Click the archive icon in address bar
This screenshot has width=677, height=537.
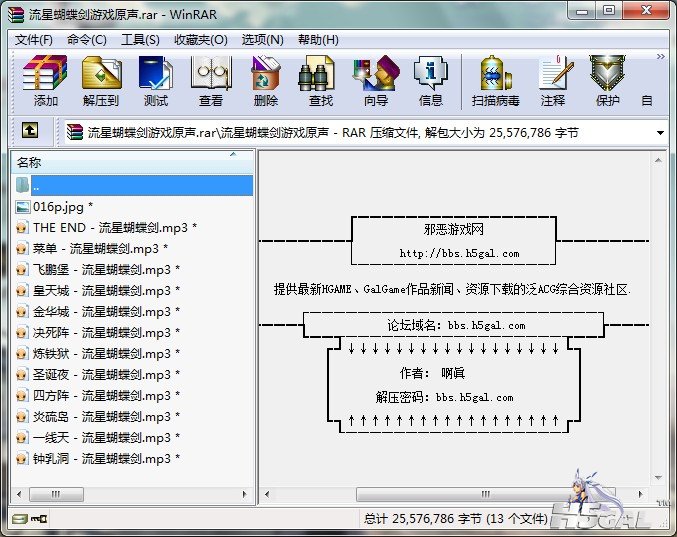[x=74, y=132]
